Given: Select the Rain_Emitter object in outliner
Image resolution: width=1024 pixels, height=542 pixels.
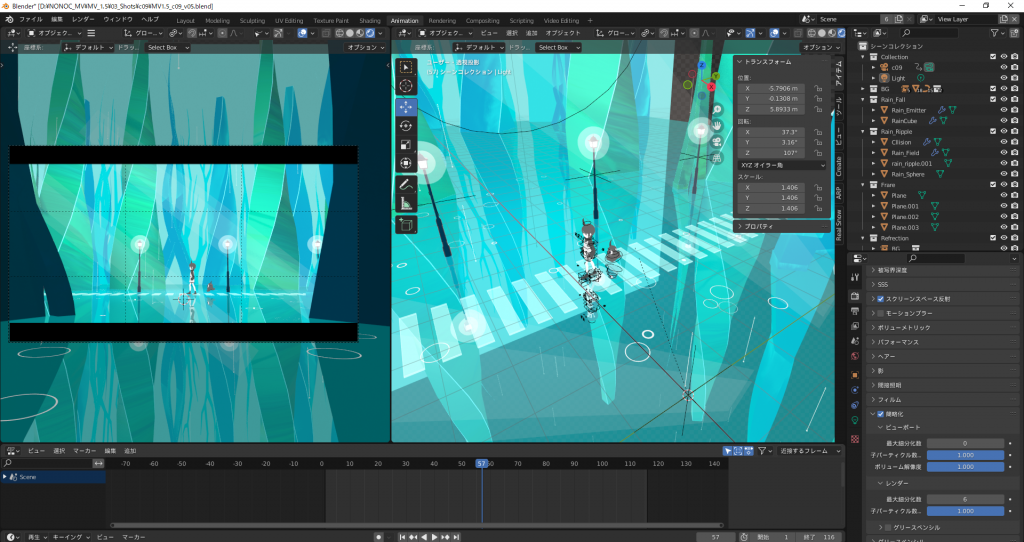Looking at the screenshot, I should click(x=910, y=110).
